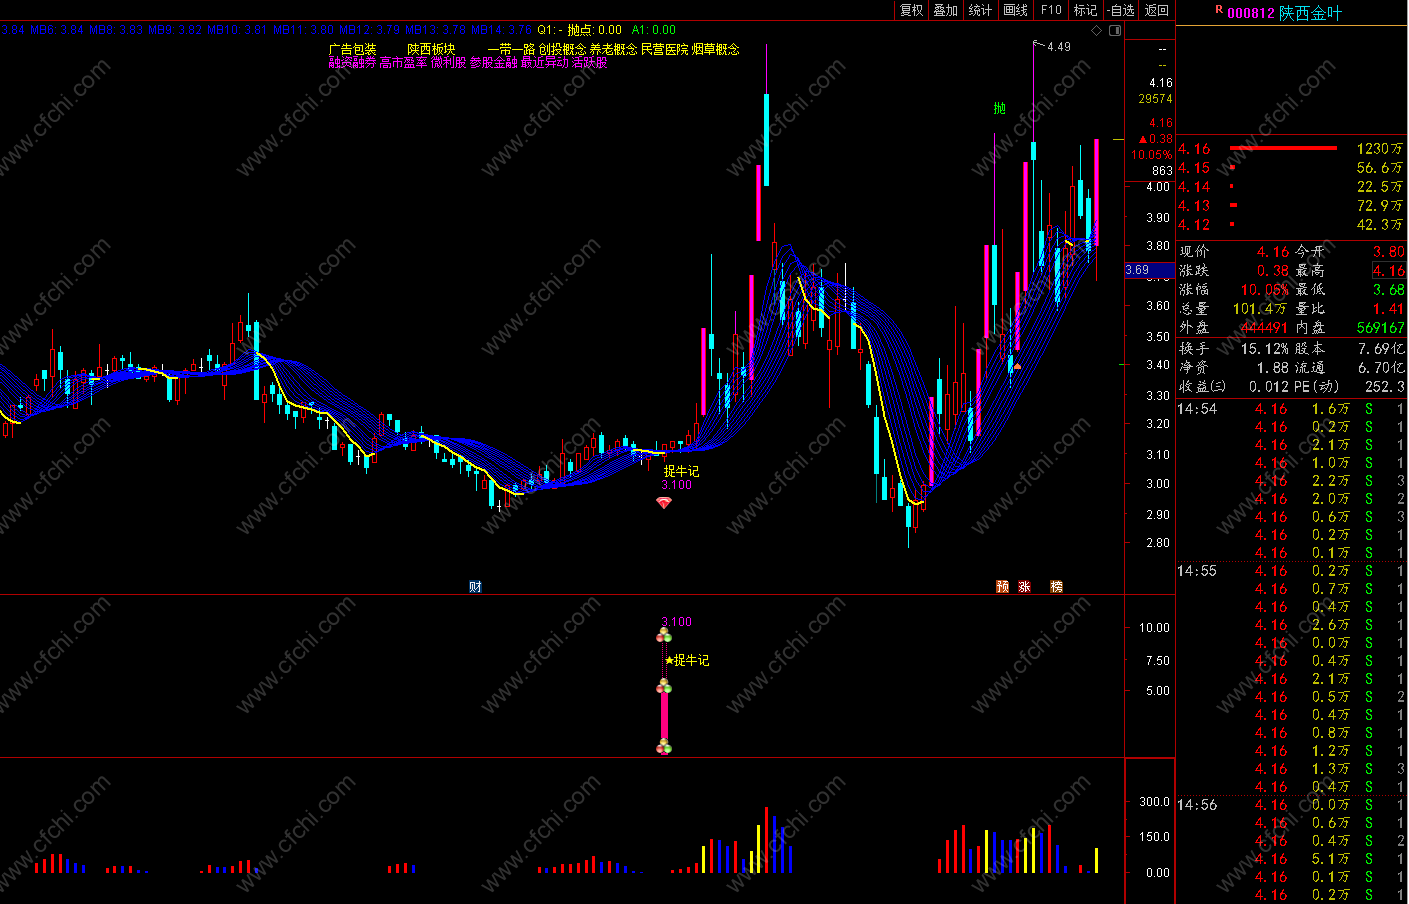
Task: Click the MB14 moving average label
Action: point(501,30)
